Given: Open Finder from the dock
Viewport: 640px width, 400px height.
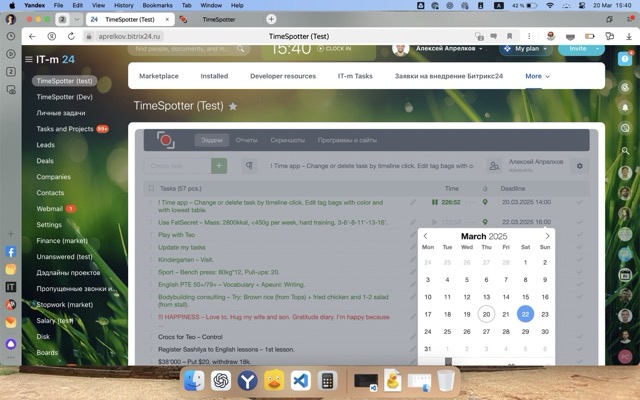Looking at the screenshot, I should (194, 381).
